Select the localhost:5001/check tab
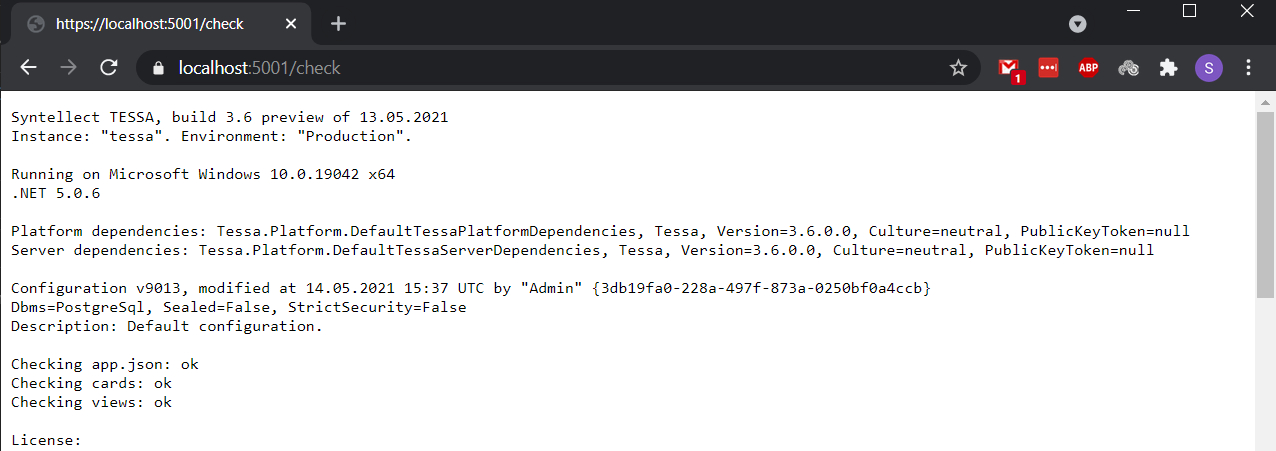The height and width of the screenshot is (451, 1276). point(150,23)
